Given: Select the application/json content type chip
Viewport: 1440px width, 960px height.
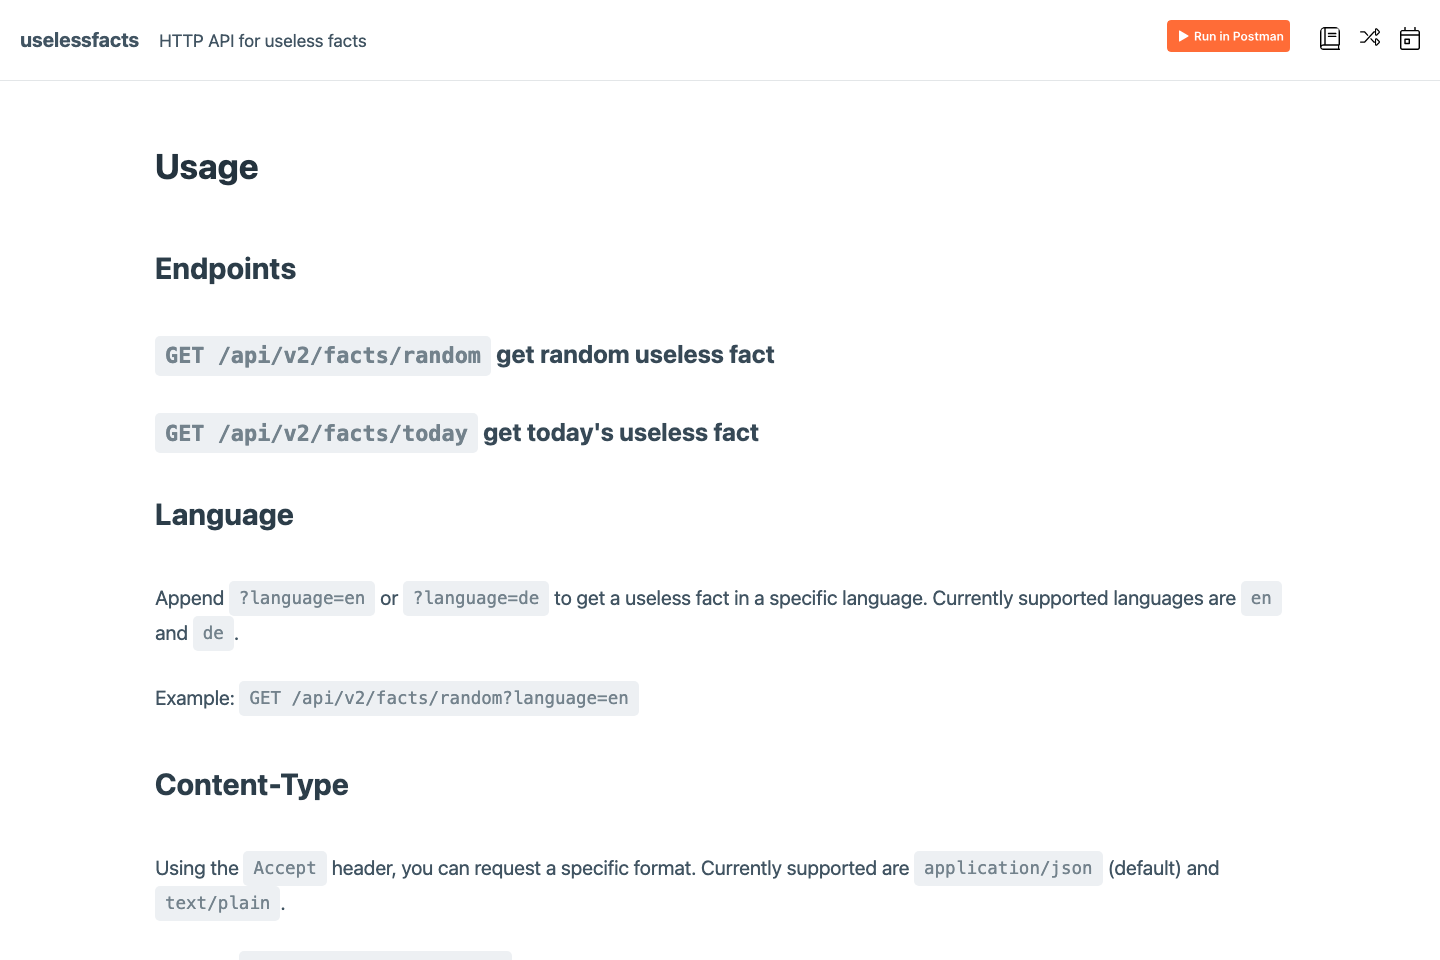Looking at the screenshot, I should 1008,868.
